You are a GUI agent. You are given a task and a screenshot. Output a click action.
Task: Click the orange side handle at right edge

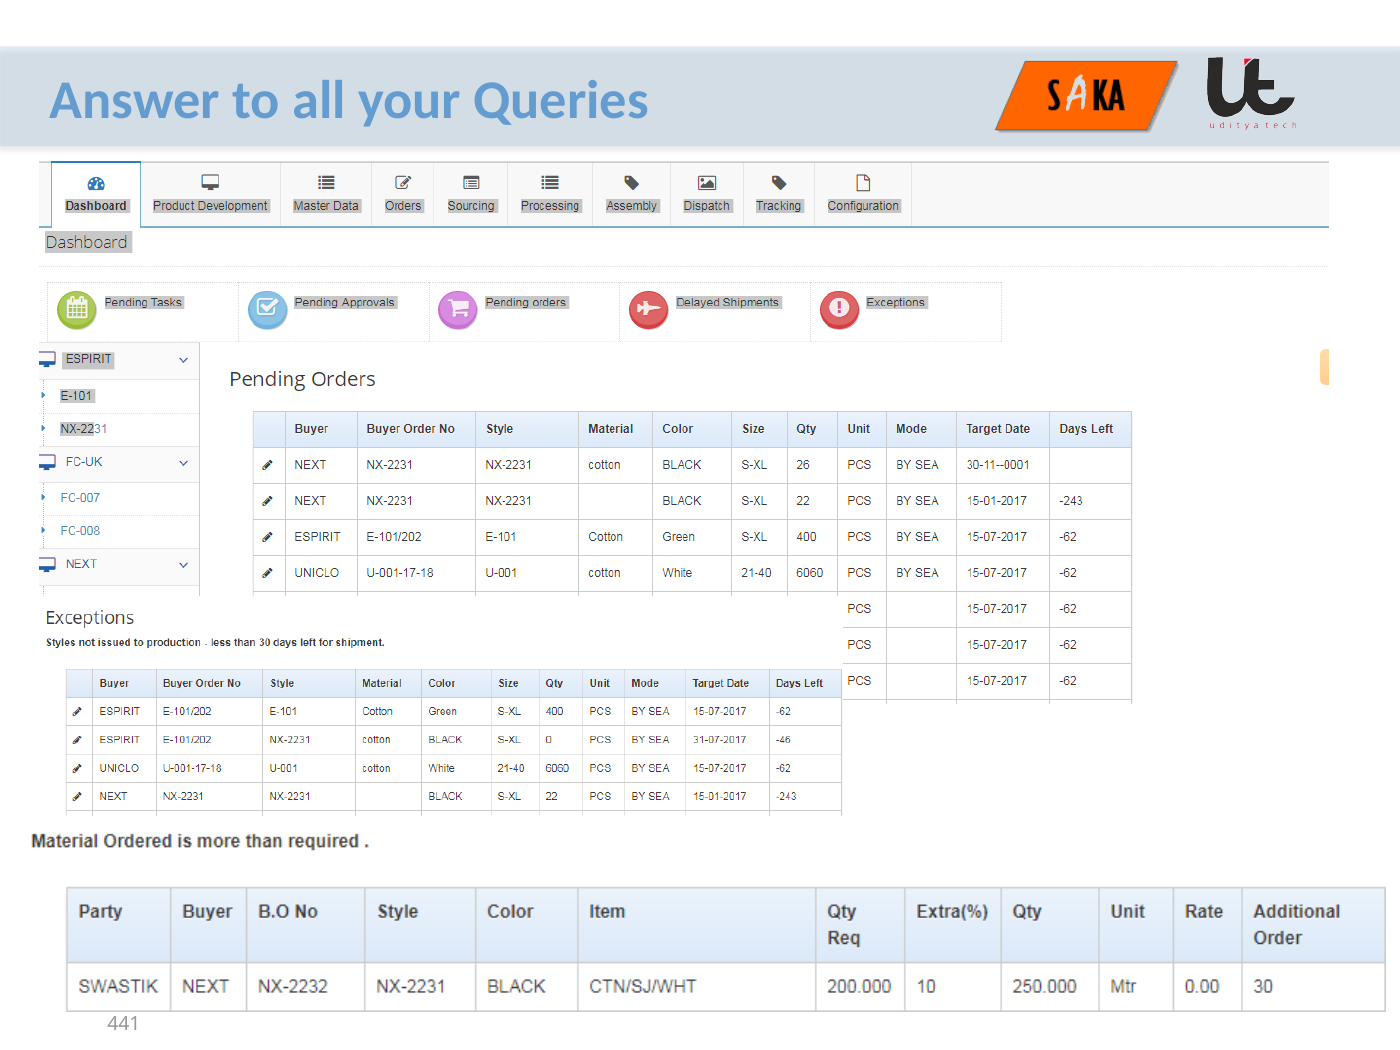(x=1324, y=367)
